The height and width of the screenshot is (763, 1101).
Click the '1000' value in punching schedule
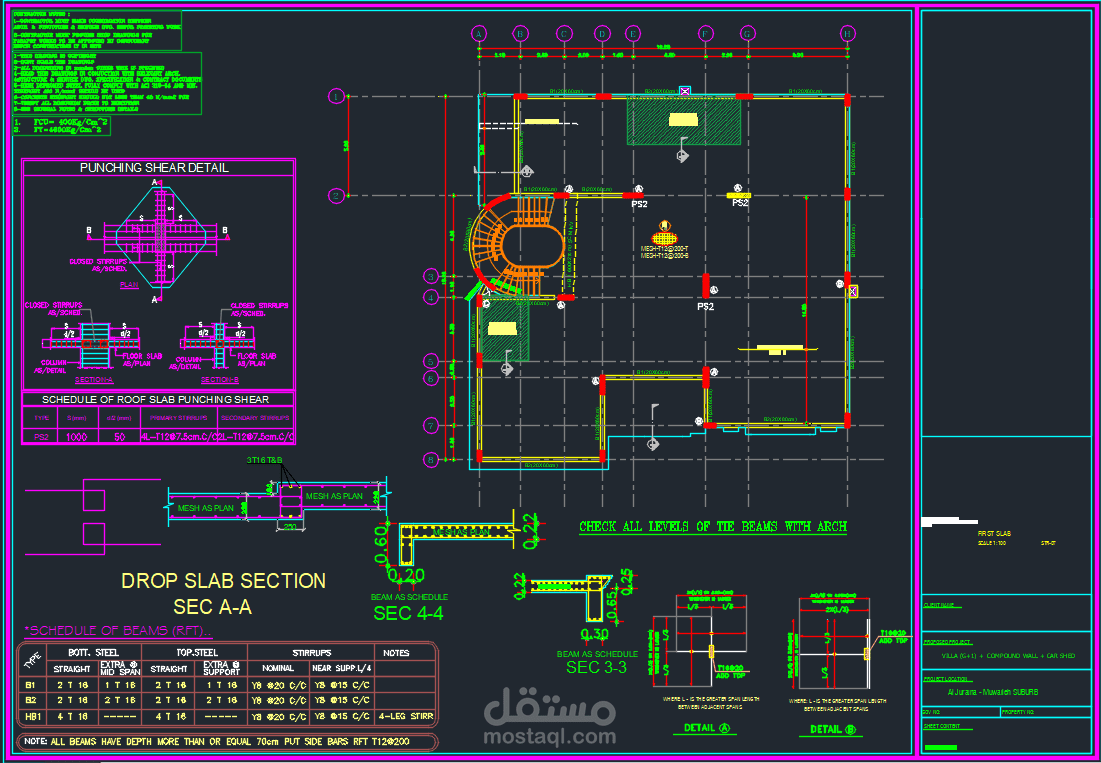coord(77,437)
